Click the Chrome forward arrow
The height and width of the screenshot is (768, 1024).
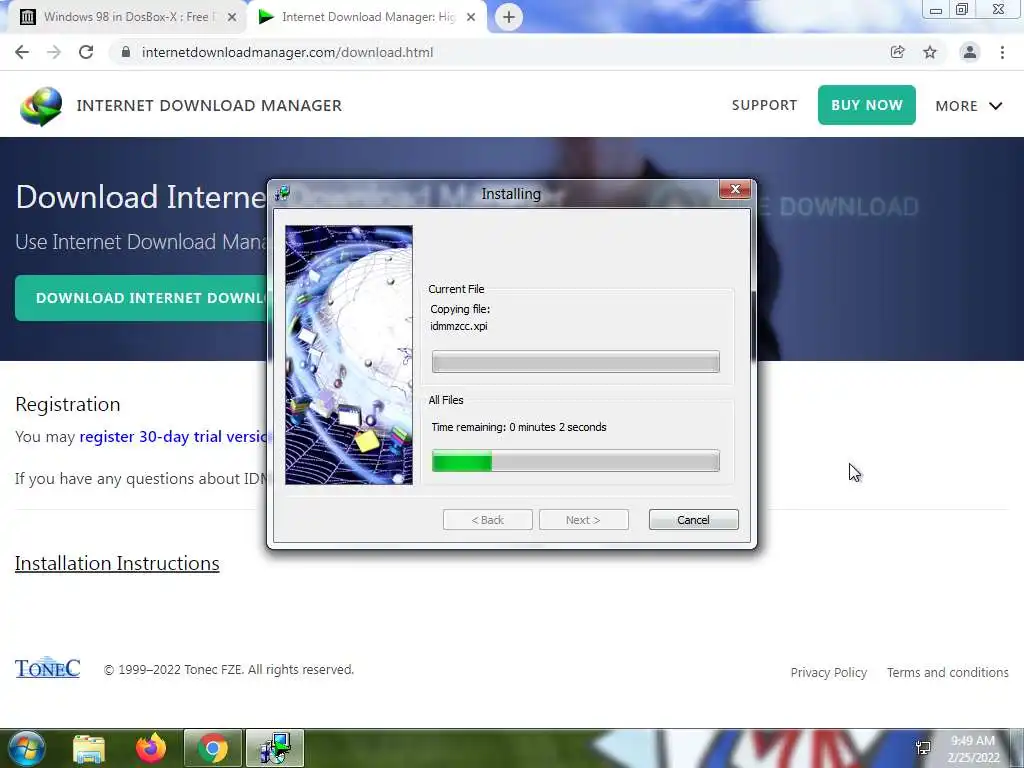tap(54, 52)
